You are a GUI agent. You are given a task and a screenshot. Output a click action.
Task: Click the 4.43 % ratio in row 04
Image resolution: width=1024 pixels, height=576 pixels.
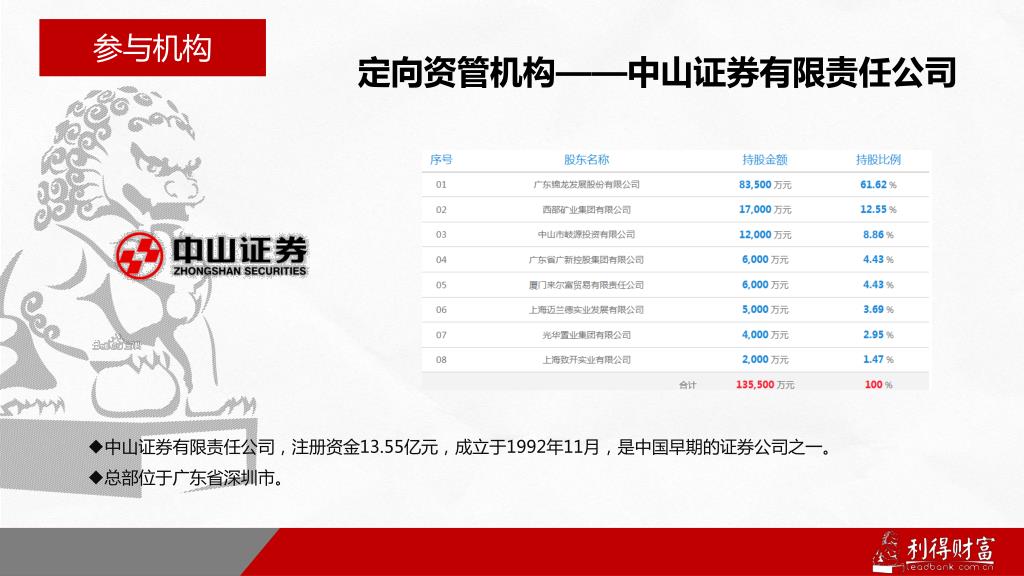[878, 260]
